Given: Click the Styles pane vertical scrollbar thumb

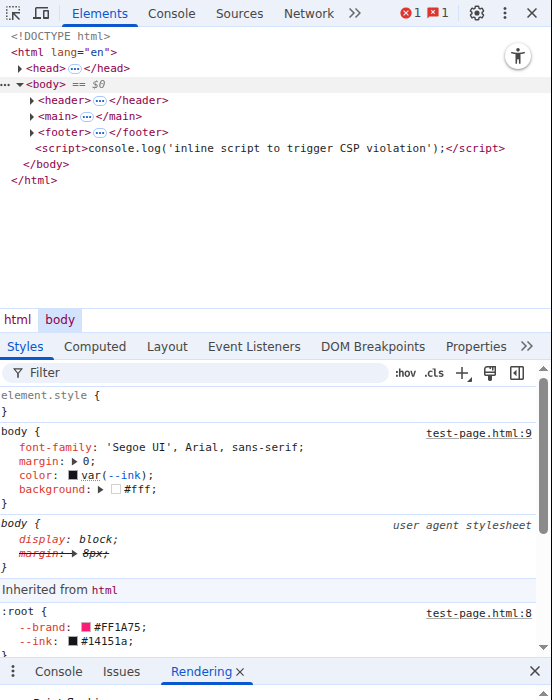Looking at the screenshot, I should coord(543,456).
